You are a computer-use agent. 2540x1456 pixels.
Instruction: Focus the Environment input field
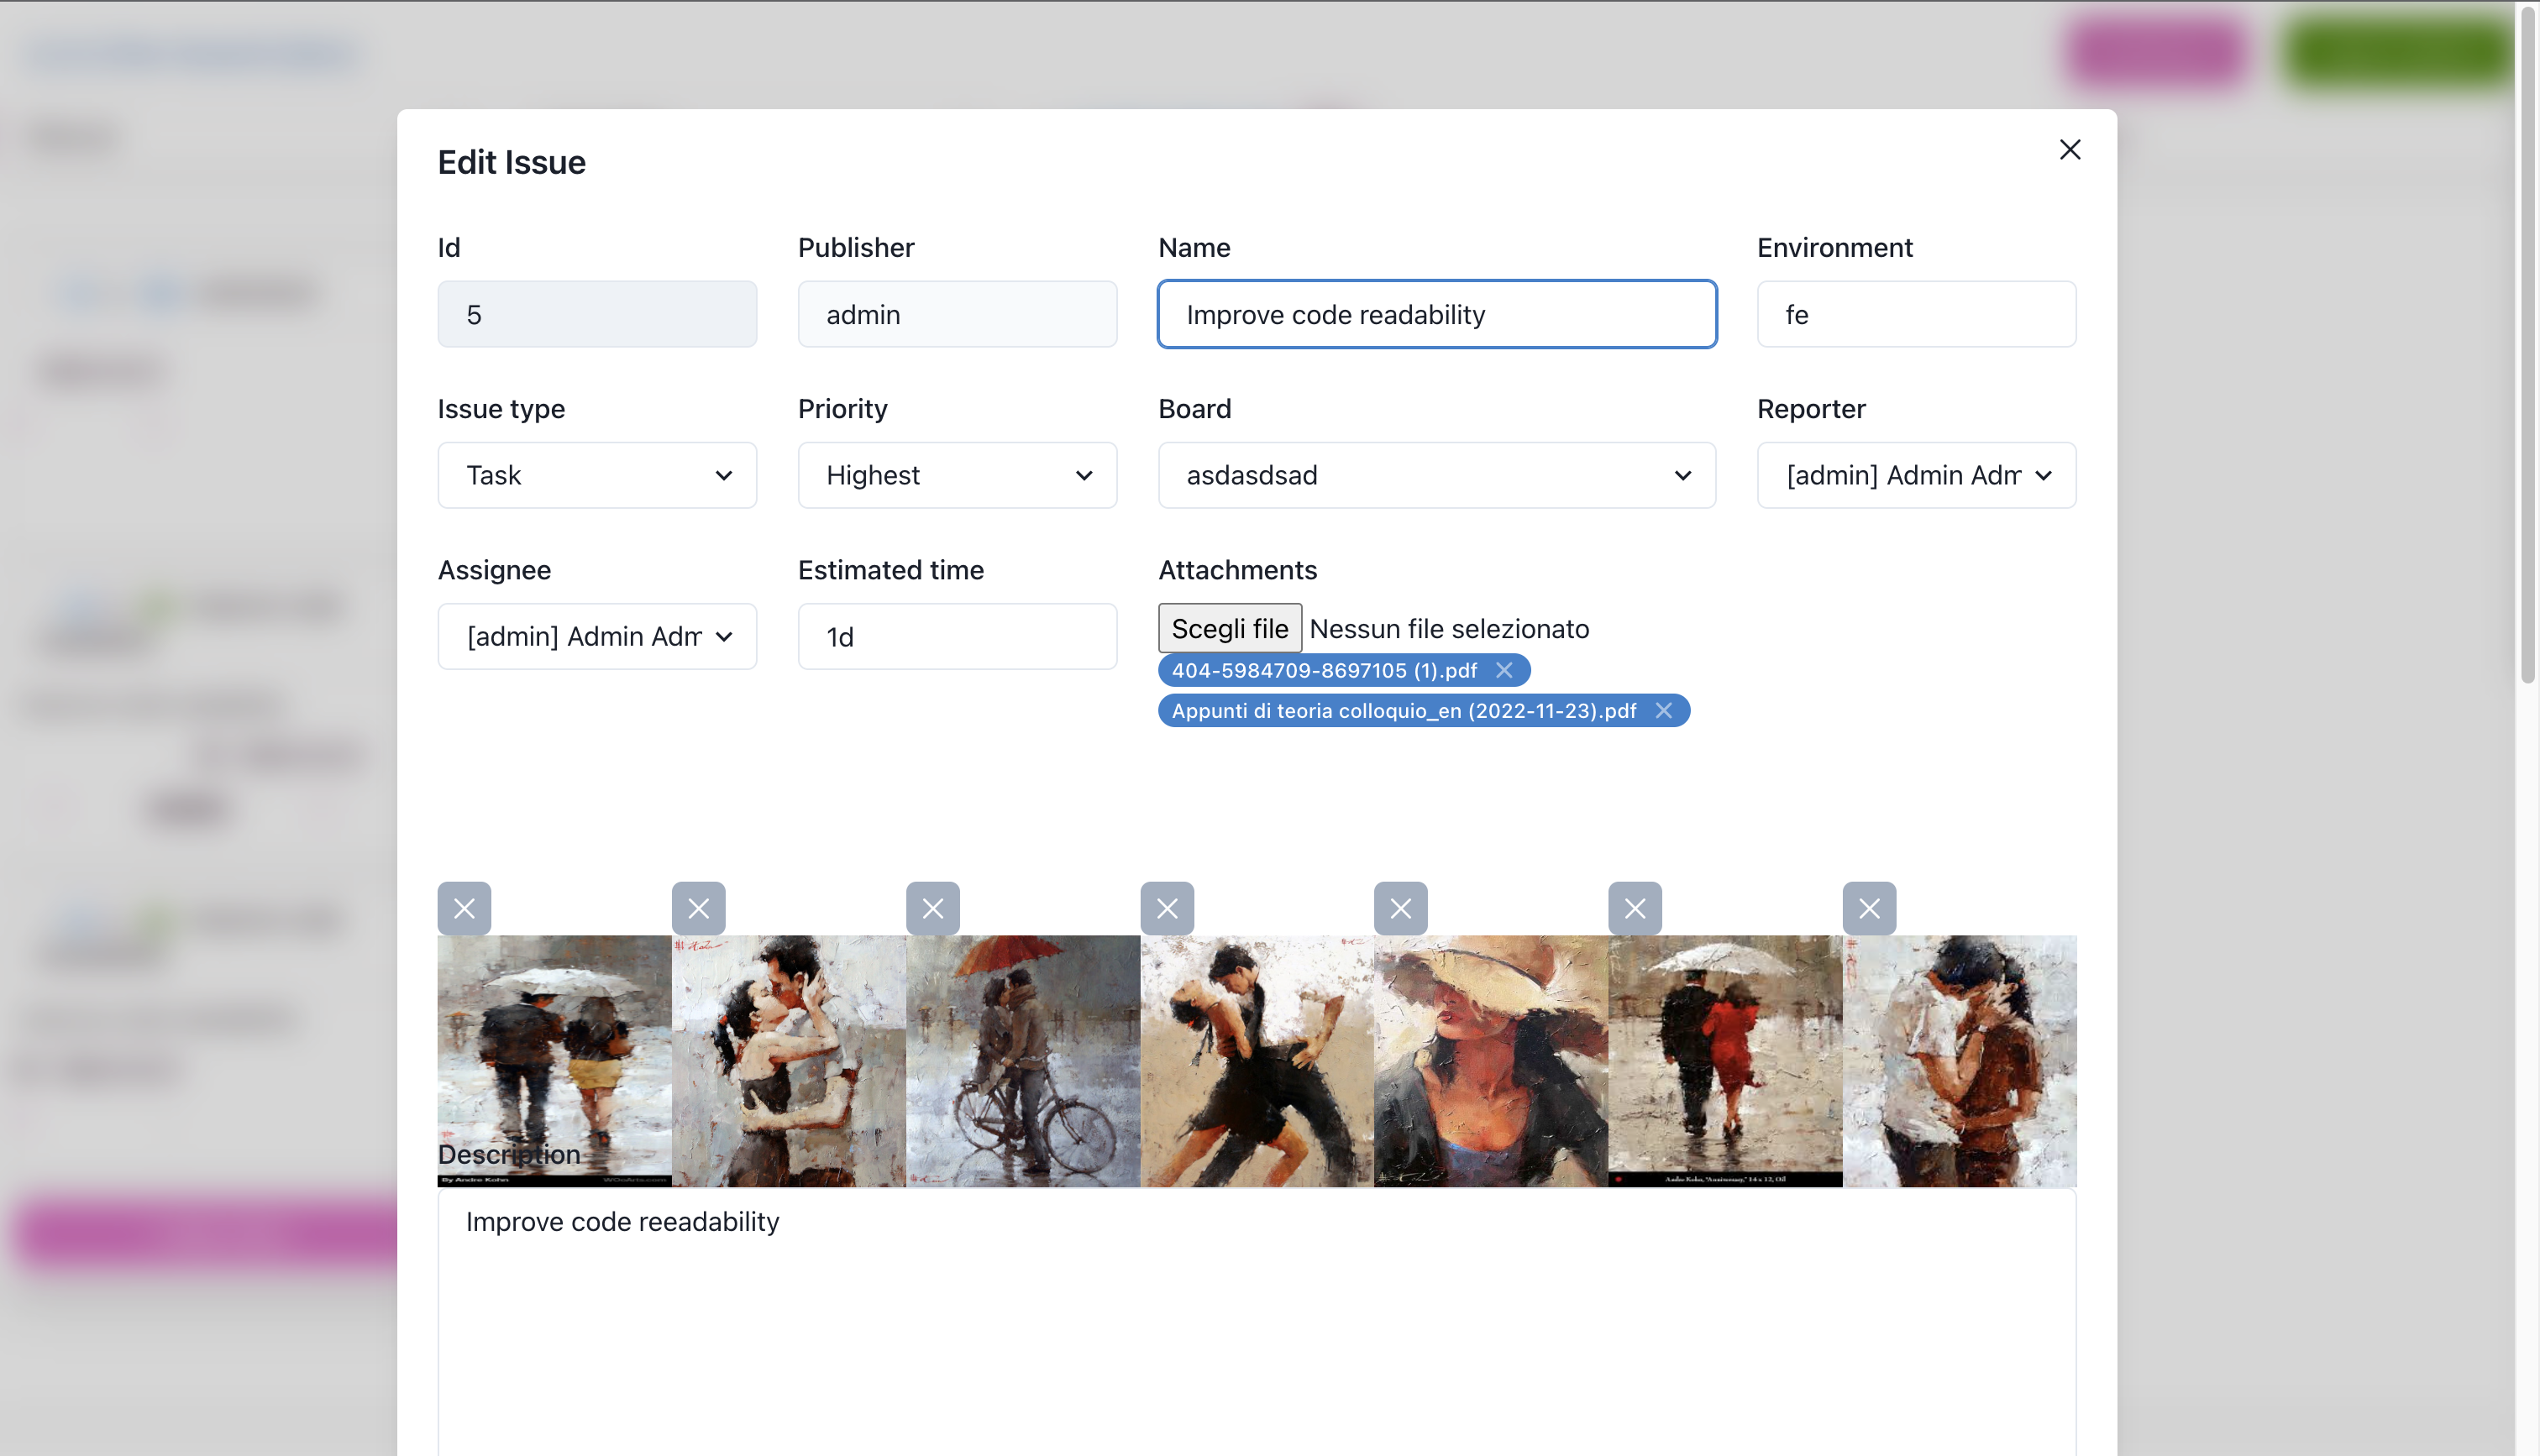(1916, 314)
